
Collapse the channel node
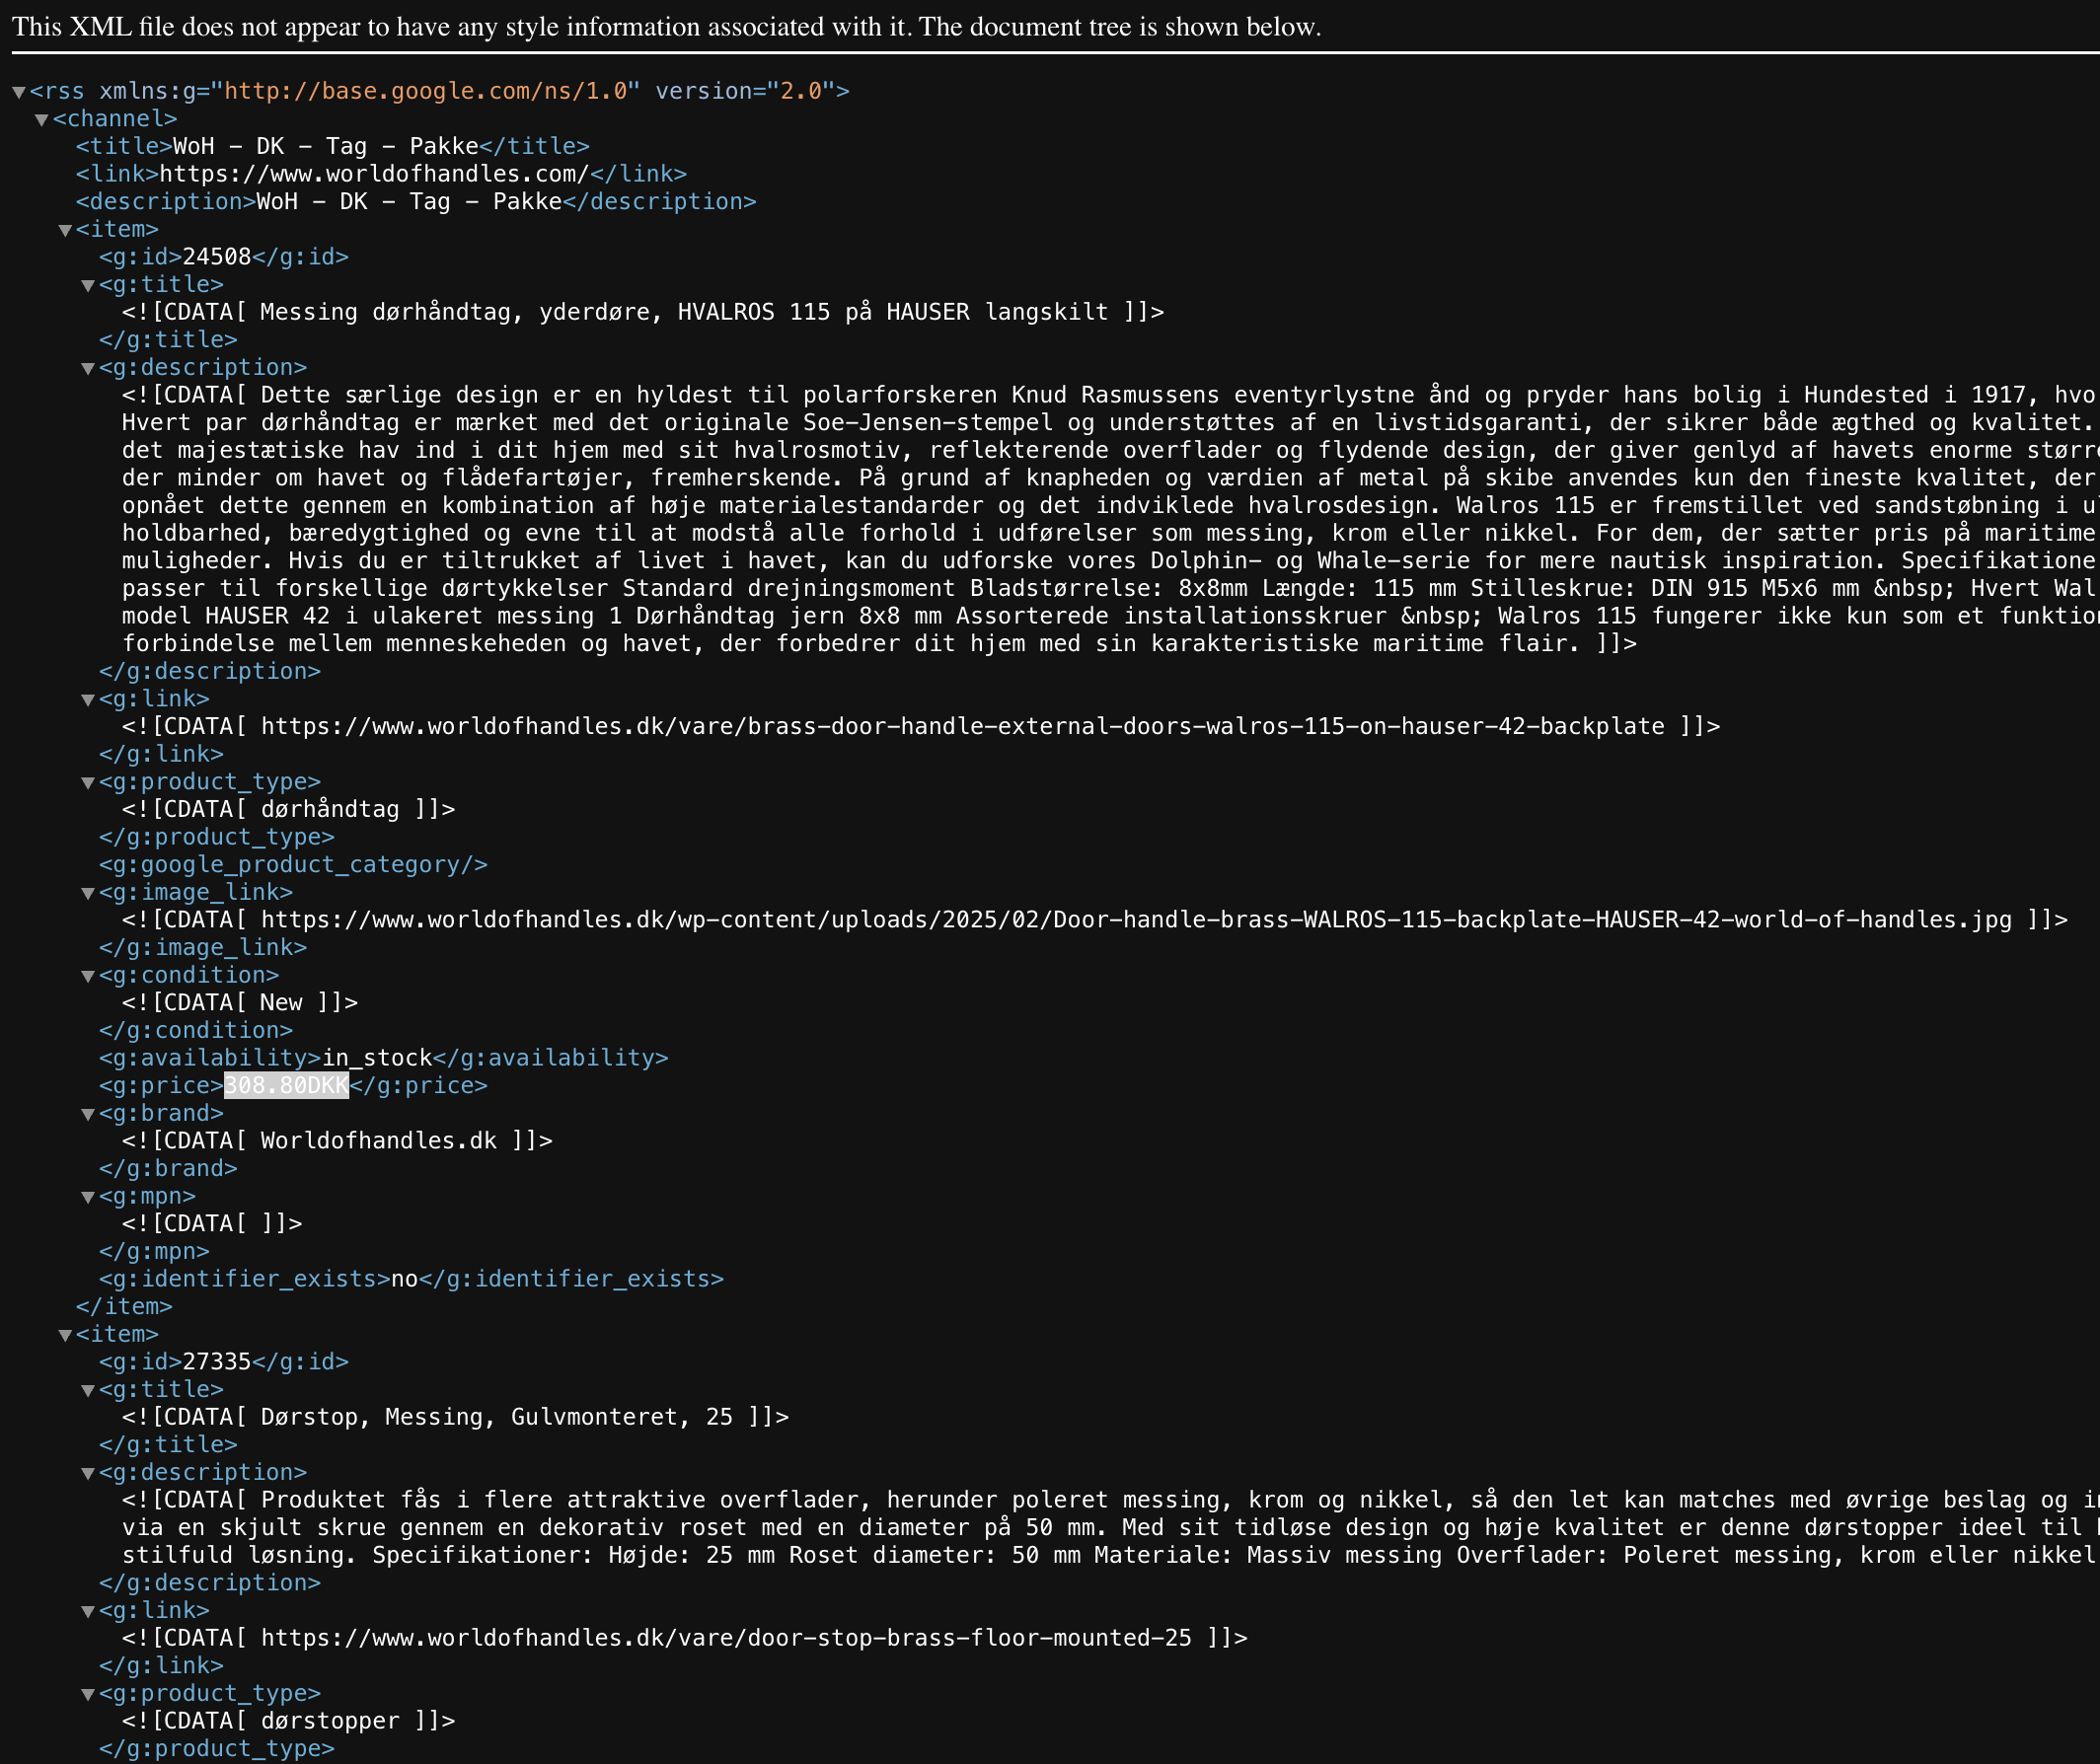click(x=42, y=120)
